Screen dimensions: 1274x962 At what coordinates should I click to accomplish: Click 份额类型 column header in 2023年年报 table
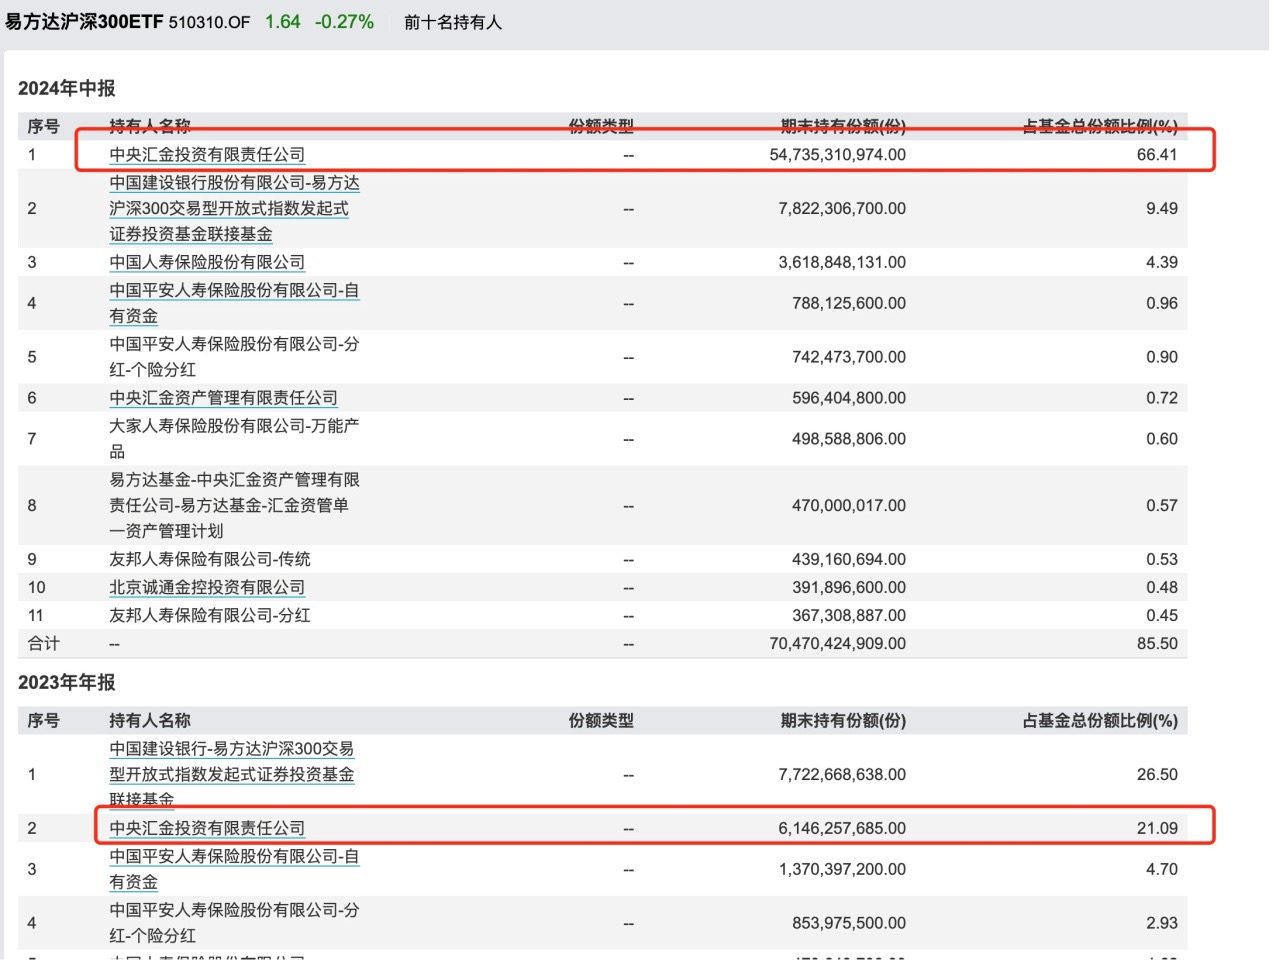[x=601, y=721]
